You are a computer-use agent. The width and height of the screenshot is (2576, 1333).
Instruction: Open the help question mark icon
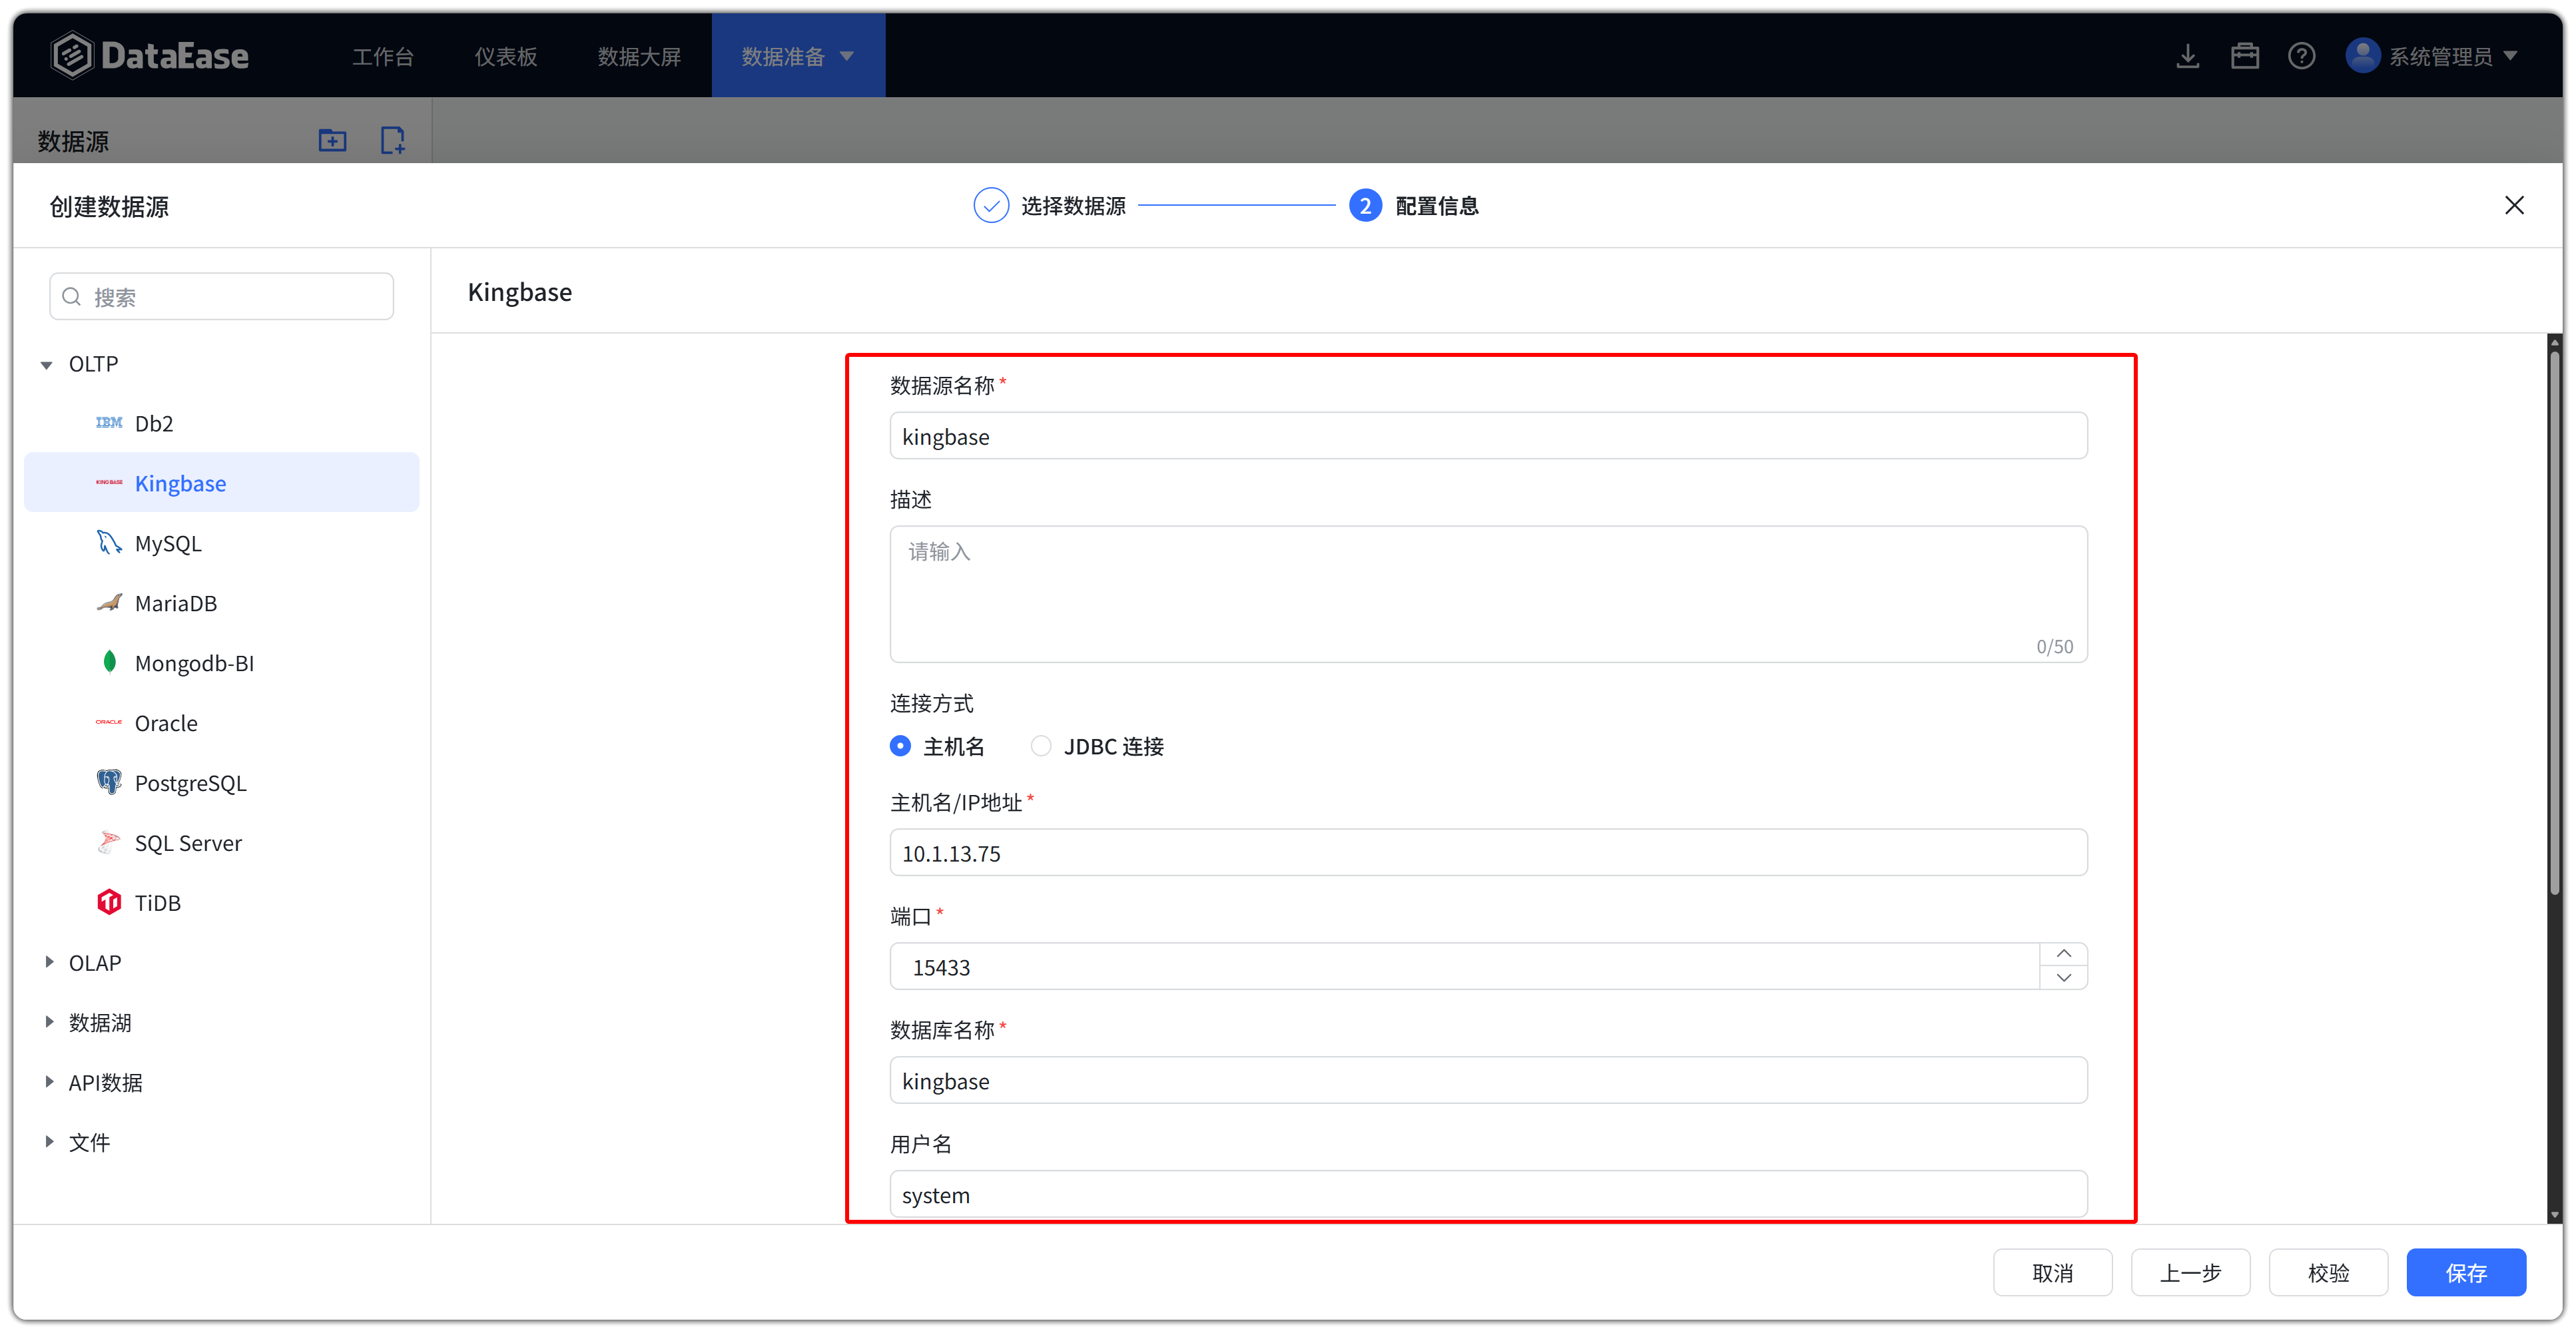2302,56
